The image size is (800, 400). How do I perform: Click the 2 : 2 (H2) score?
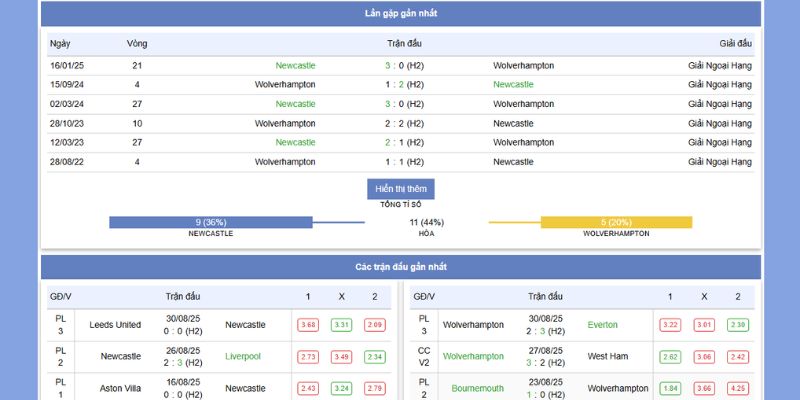pyautogui.click(x=404, y=123)
